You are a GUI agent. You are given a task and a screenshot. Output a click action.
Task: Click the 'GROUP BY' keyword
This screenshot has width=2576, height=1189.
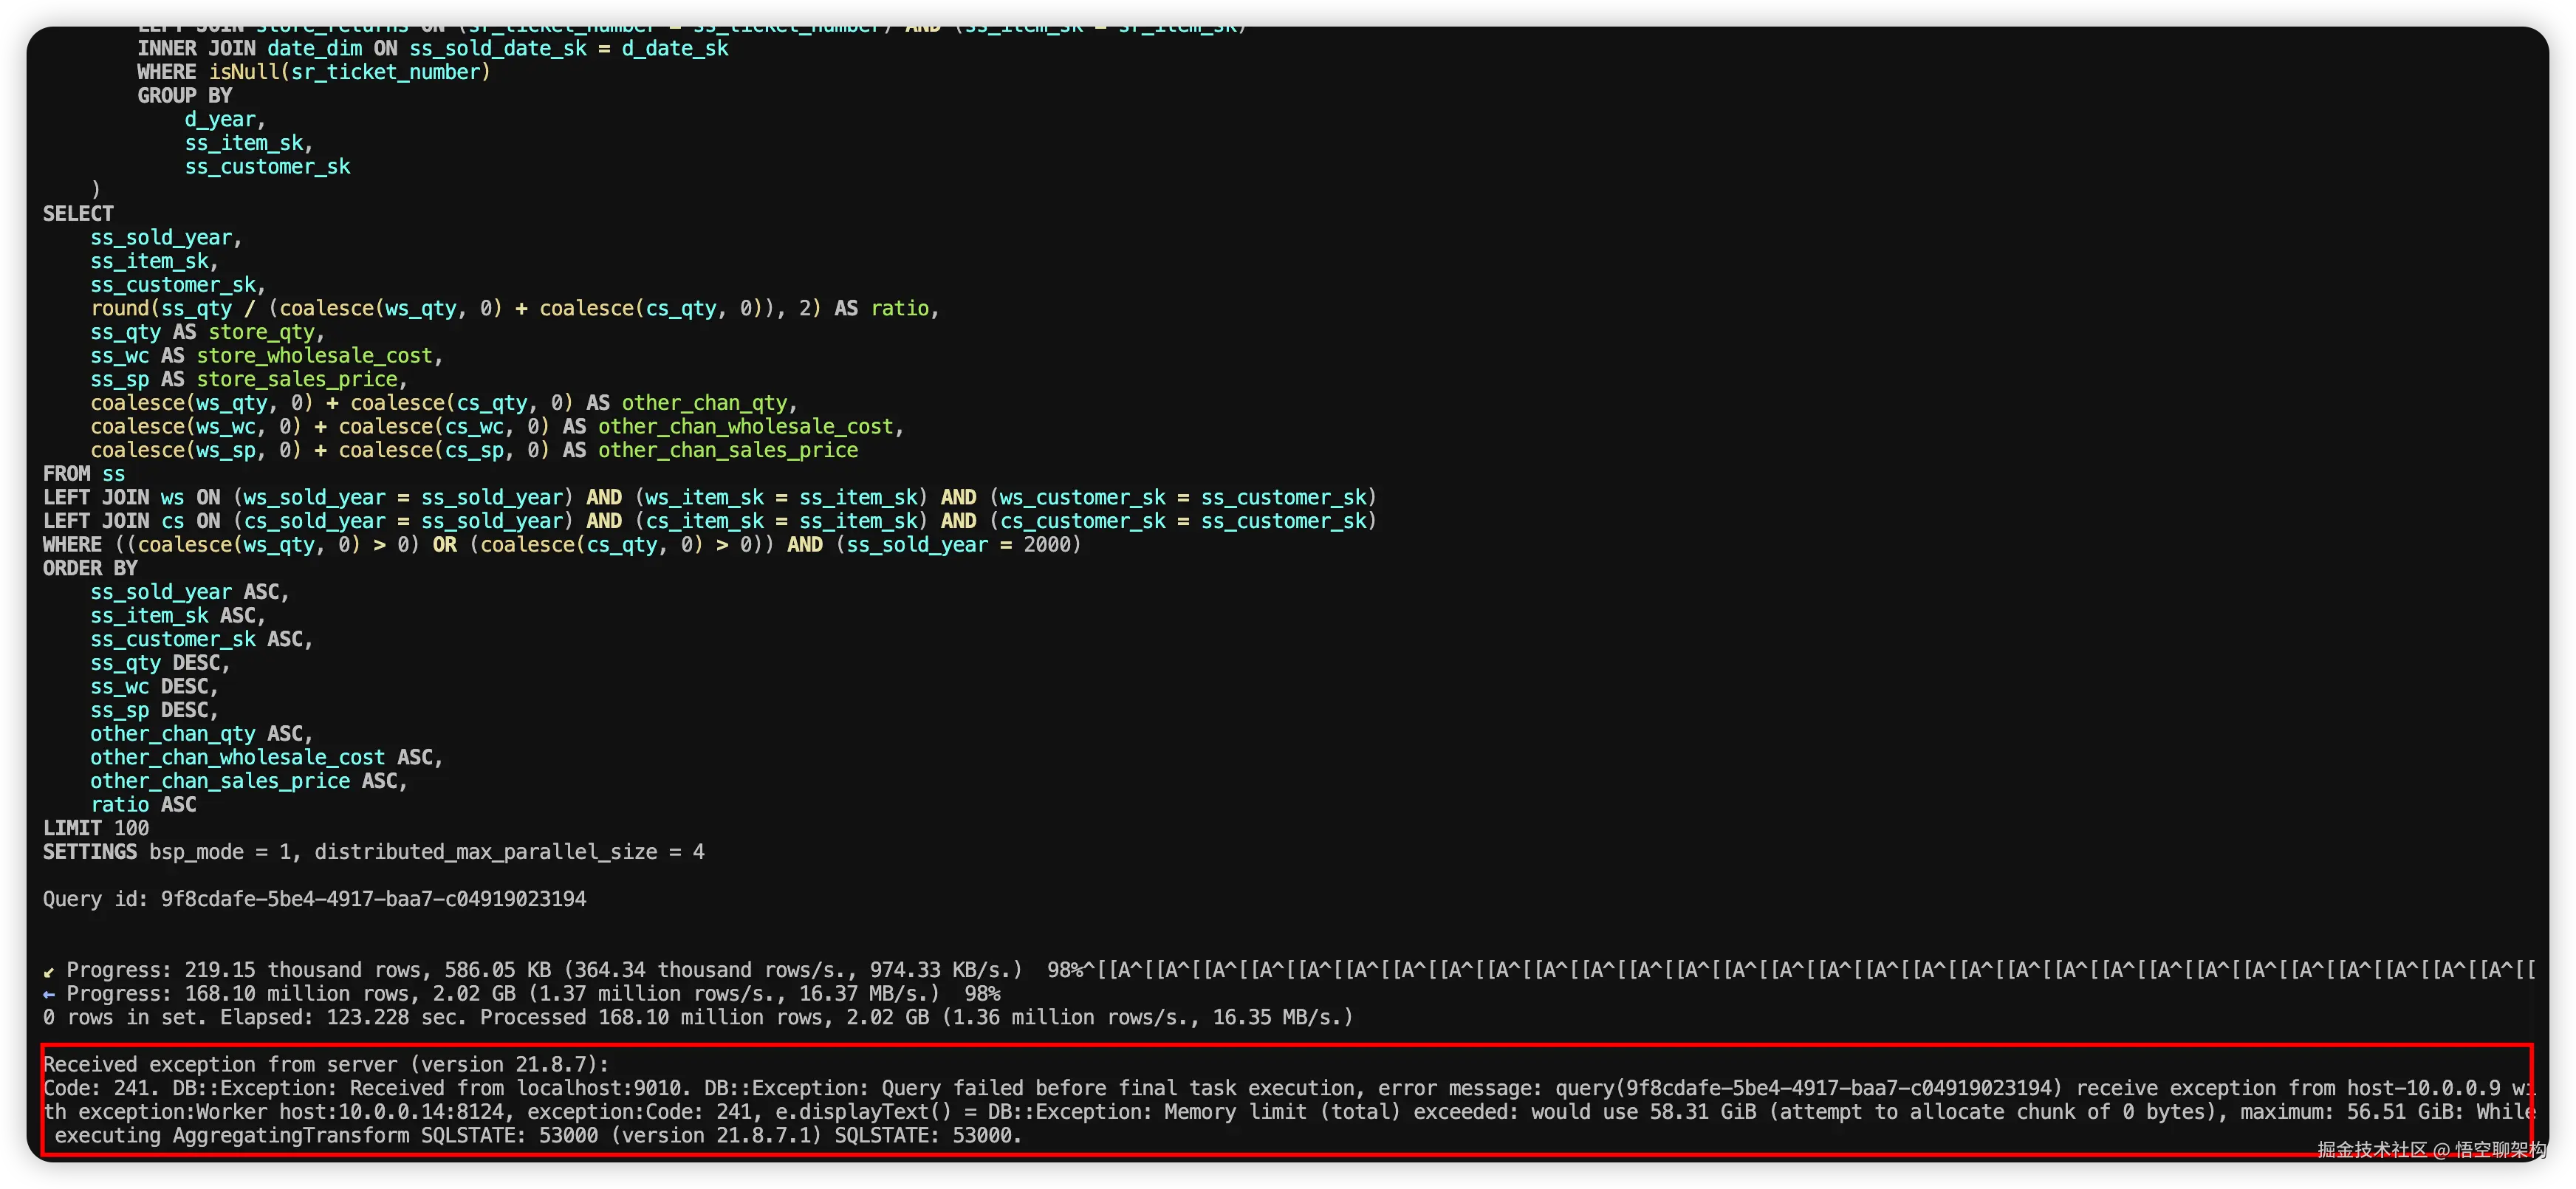[184, 96]
